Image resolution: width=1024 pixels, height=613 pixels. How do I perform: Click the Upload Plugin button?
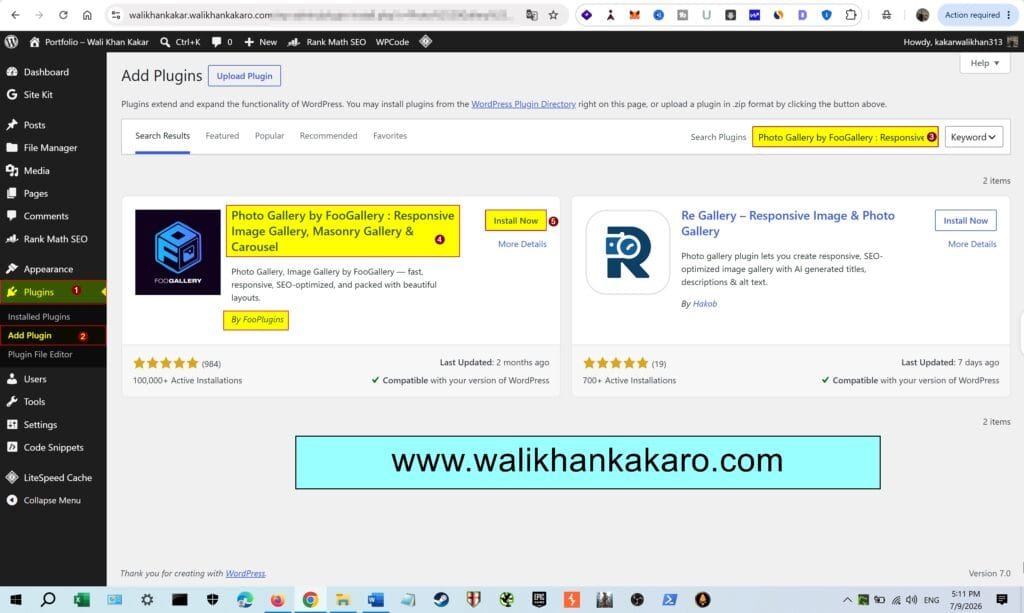click(x=244, y=76)
